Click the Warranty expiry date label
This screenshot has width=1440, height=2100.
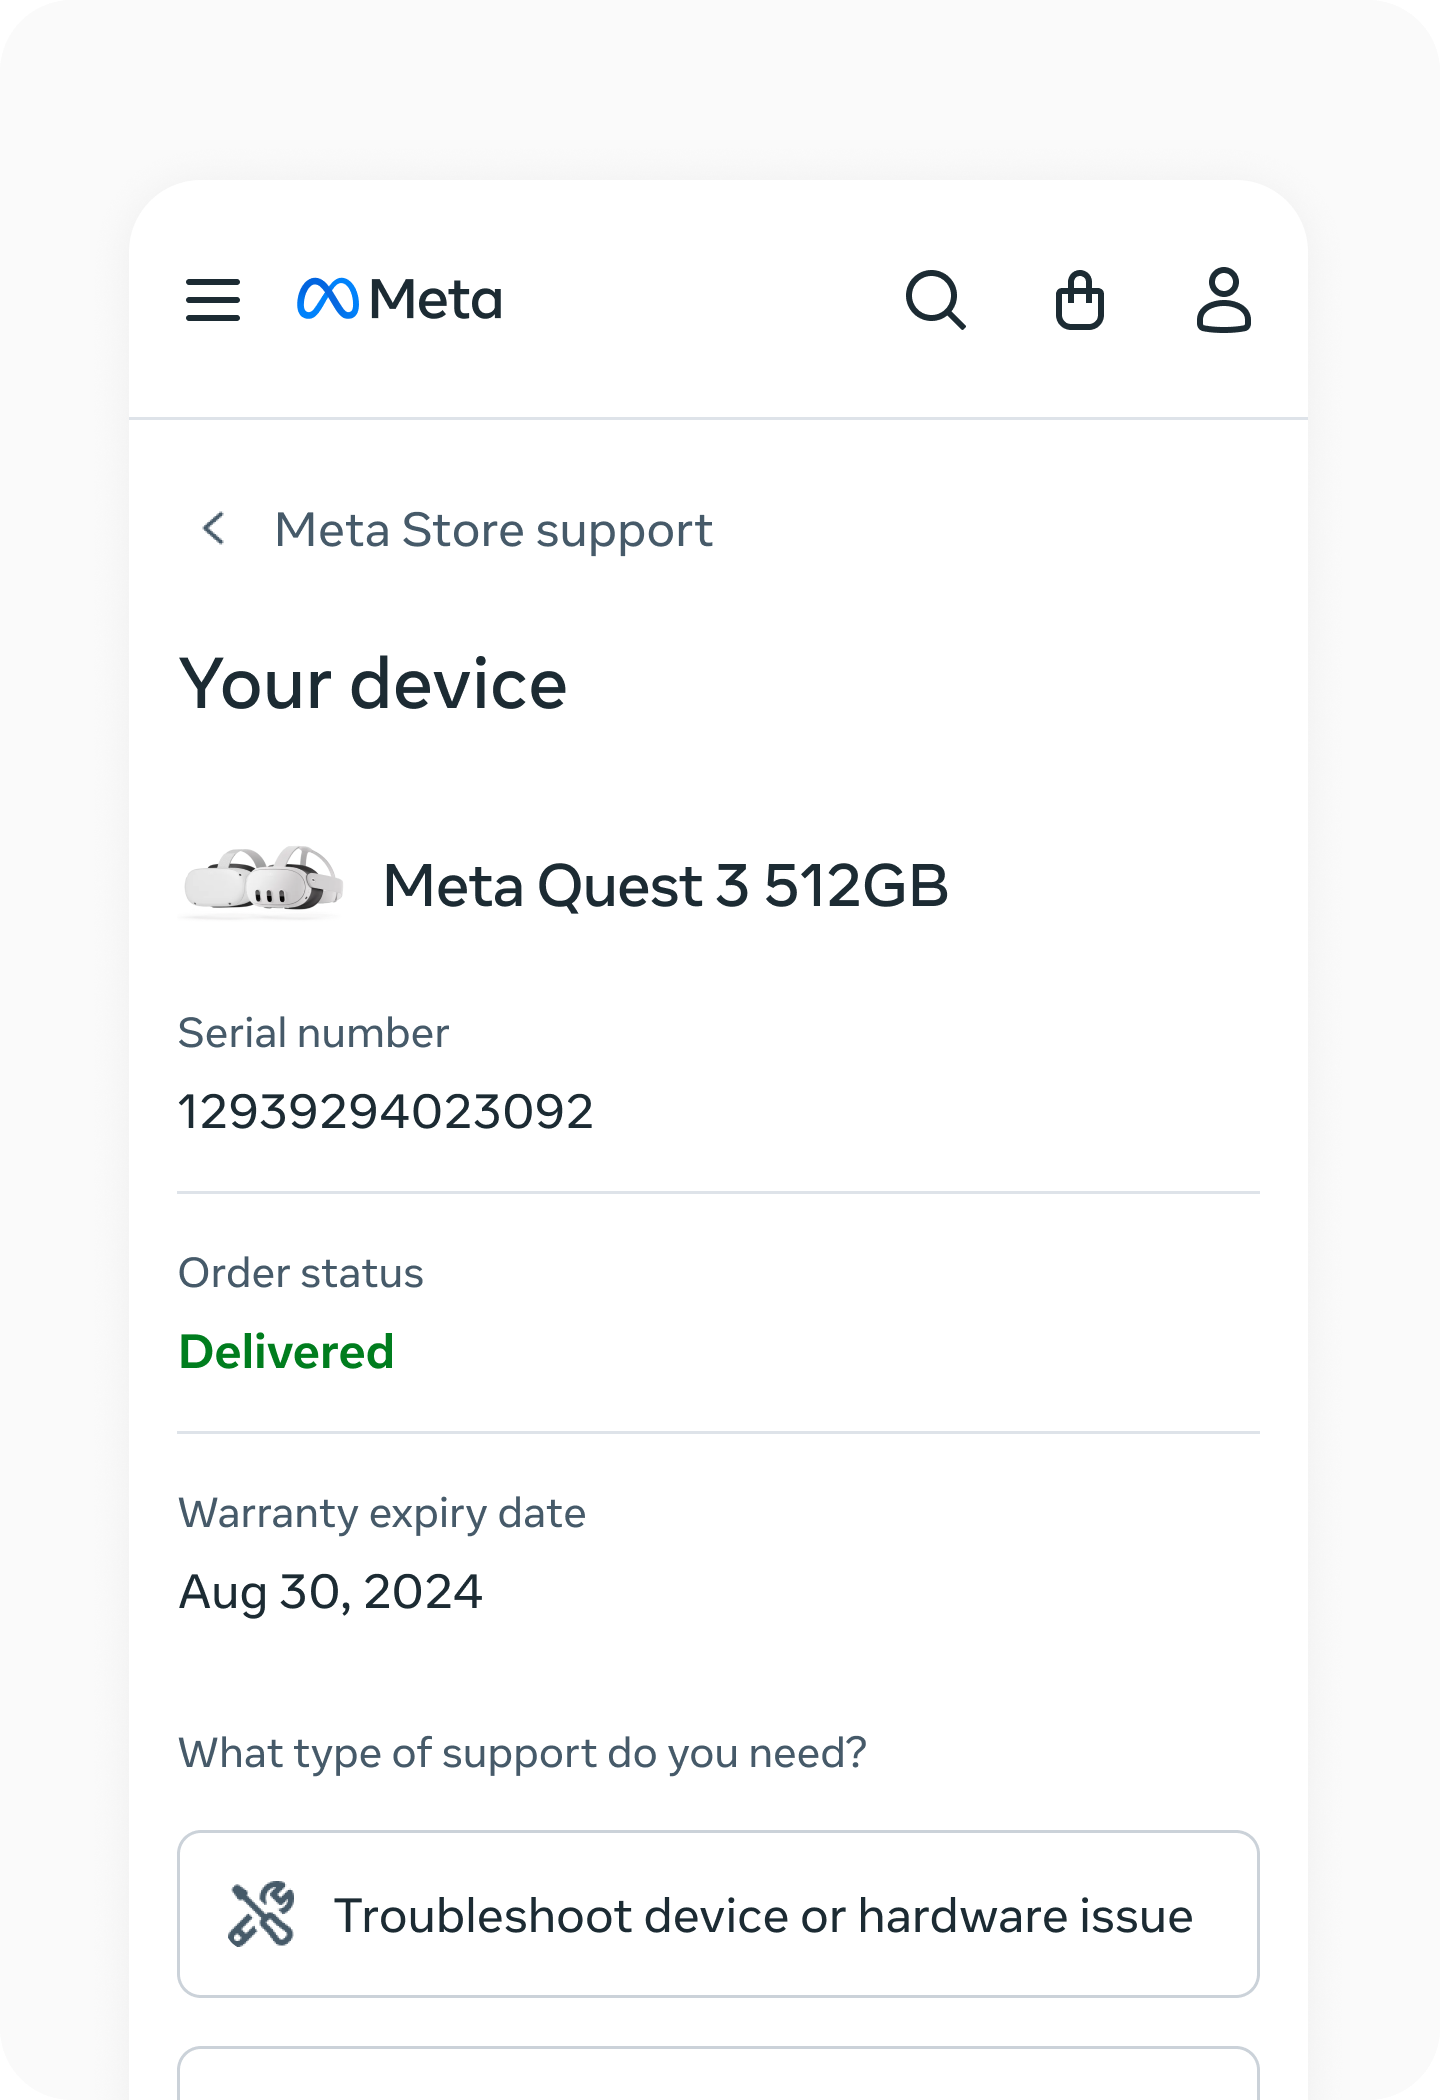381,1513
